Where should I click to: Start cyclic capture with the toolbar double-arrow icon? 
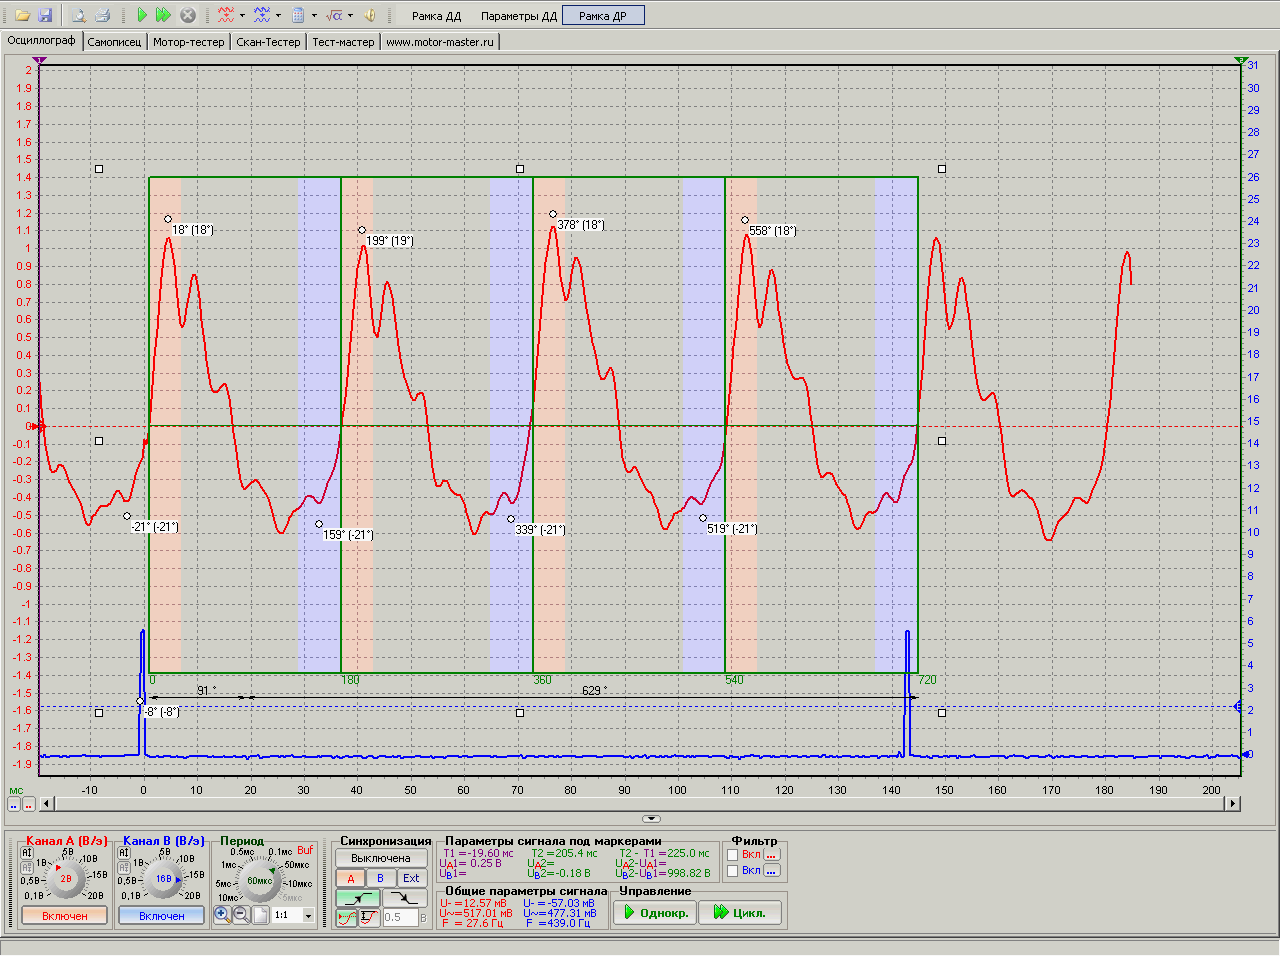pyautogui.click(x=164, y=15)
